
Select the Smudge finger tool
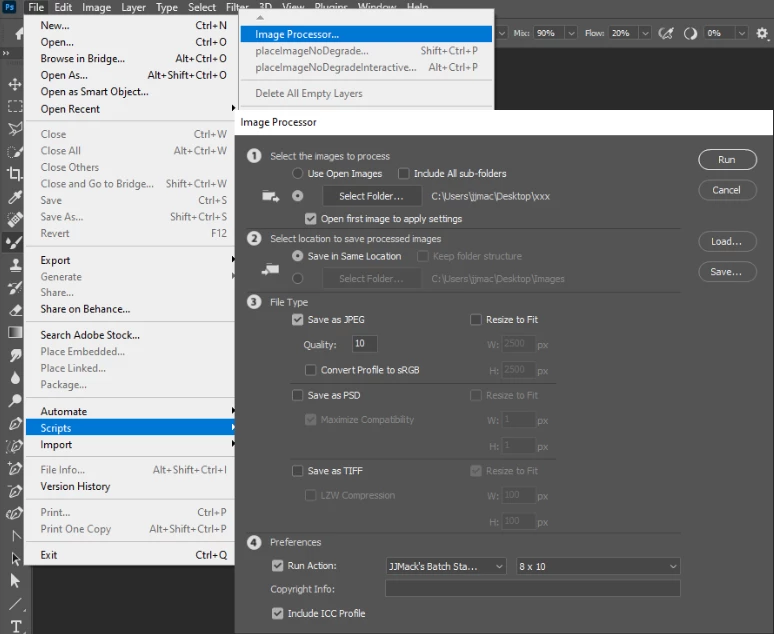pyautogui.click(x=15, y=355)
